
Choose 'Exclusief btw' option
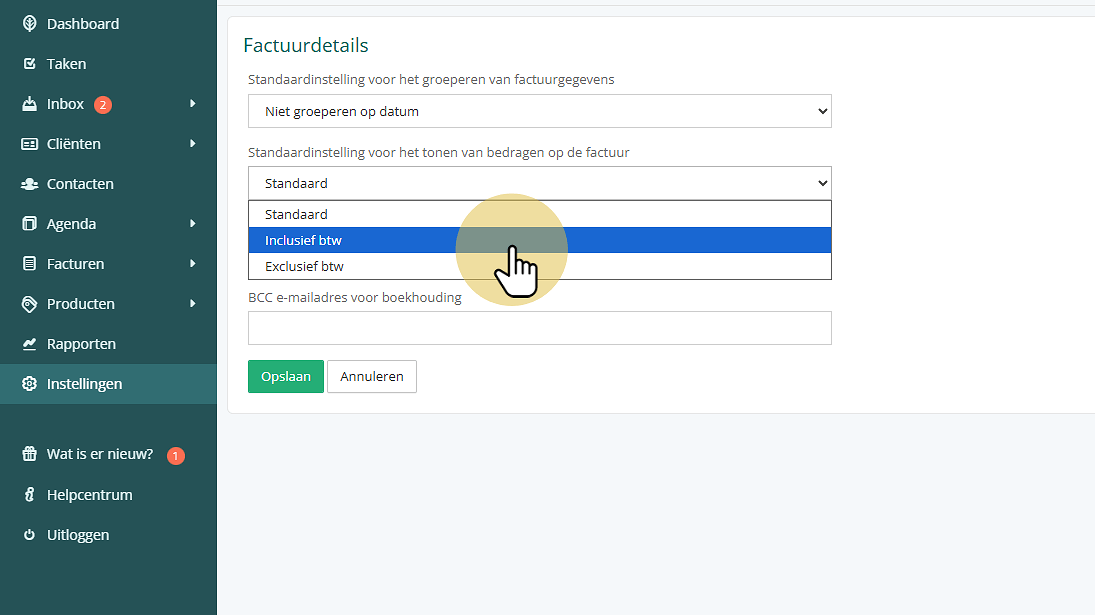click(540, 266)
